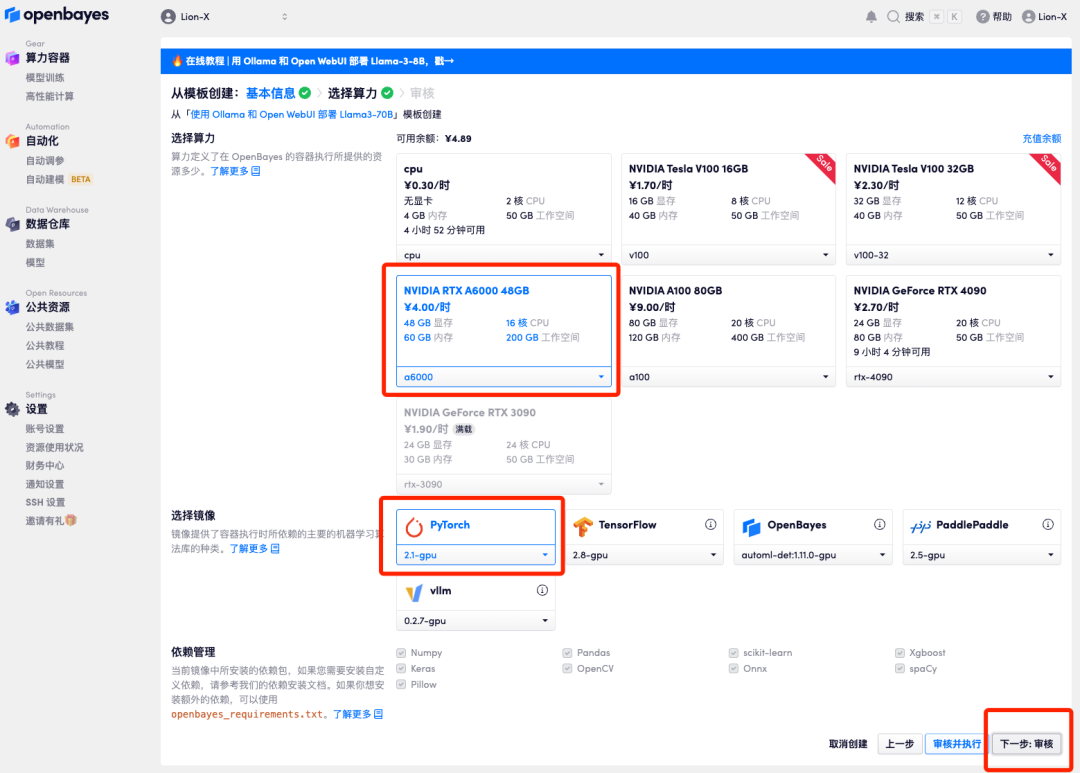Select the 数据仓库 data warehouse icon
This screenshot has width=1080, height=773.
click(12, 224)
